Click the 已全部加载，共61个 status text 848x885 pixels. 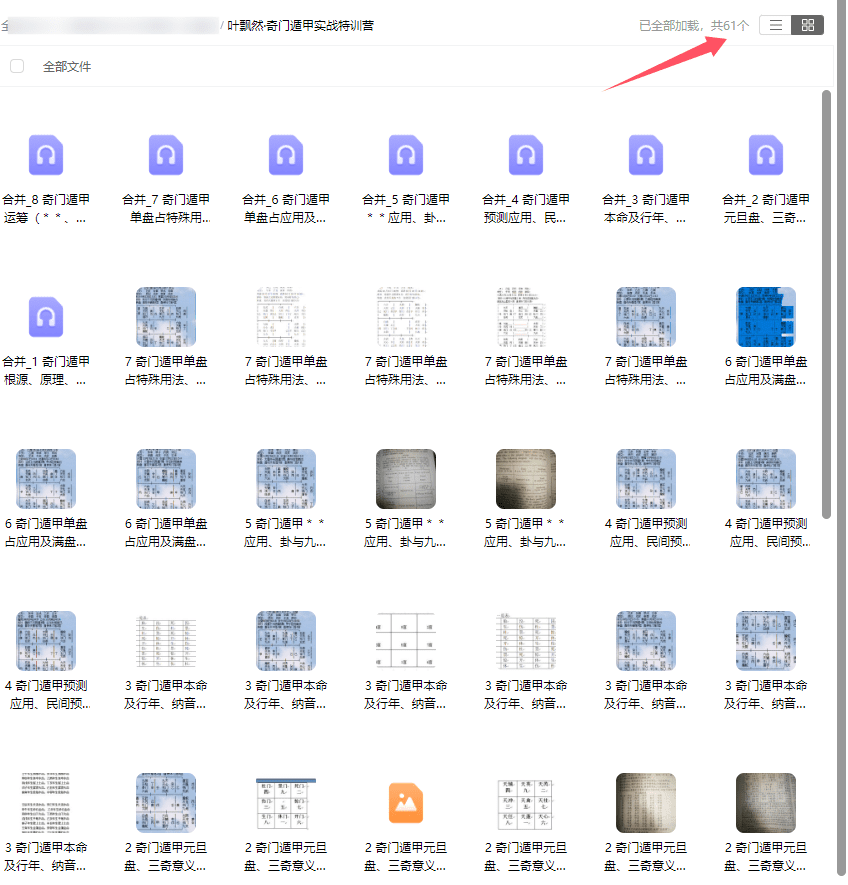pos(694,25)
